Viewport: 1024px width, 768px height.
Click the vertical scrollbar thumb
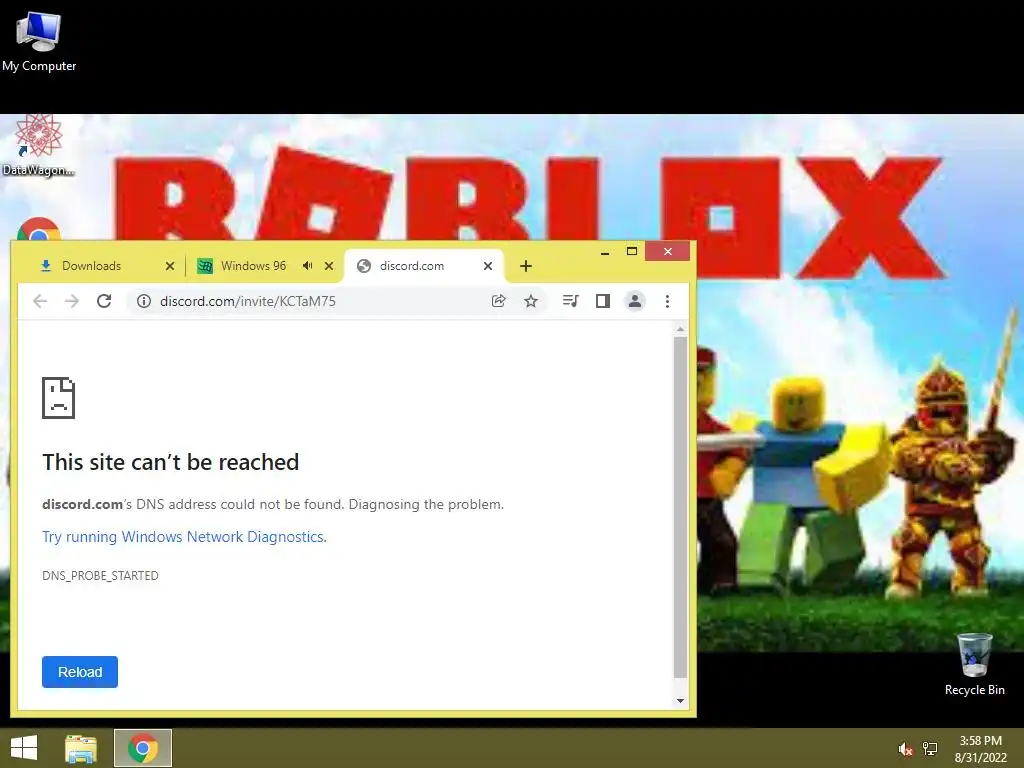680,507
